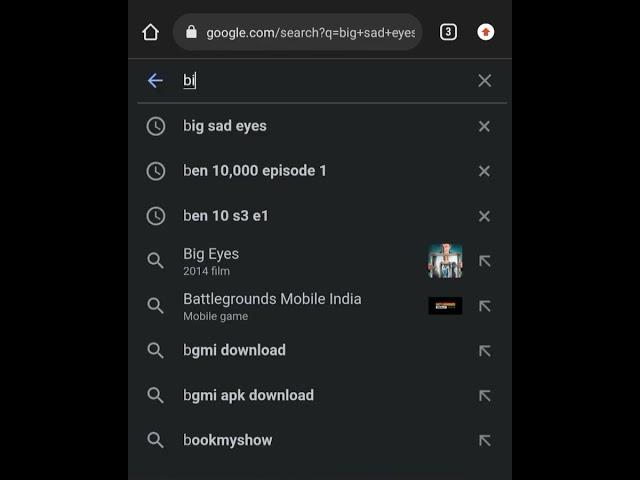Go back using the blue arrow
Image resolution: width=640 pixels, height=480 pixels.
click(155, 81)
